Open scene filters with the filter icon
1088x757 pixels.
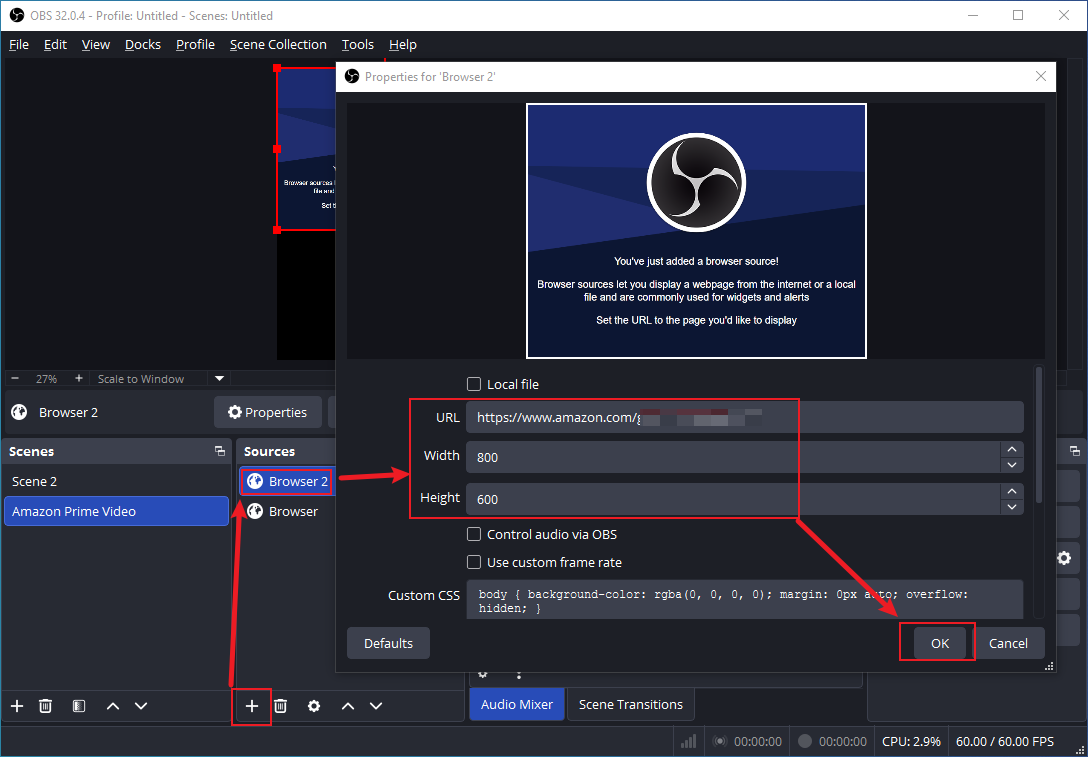click(78, 706)
